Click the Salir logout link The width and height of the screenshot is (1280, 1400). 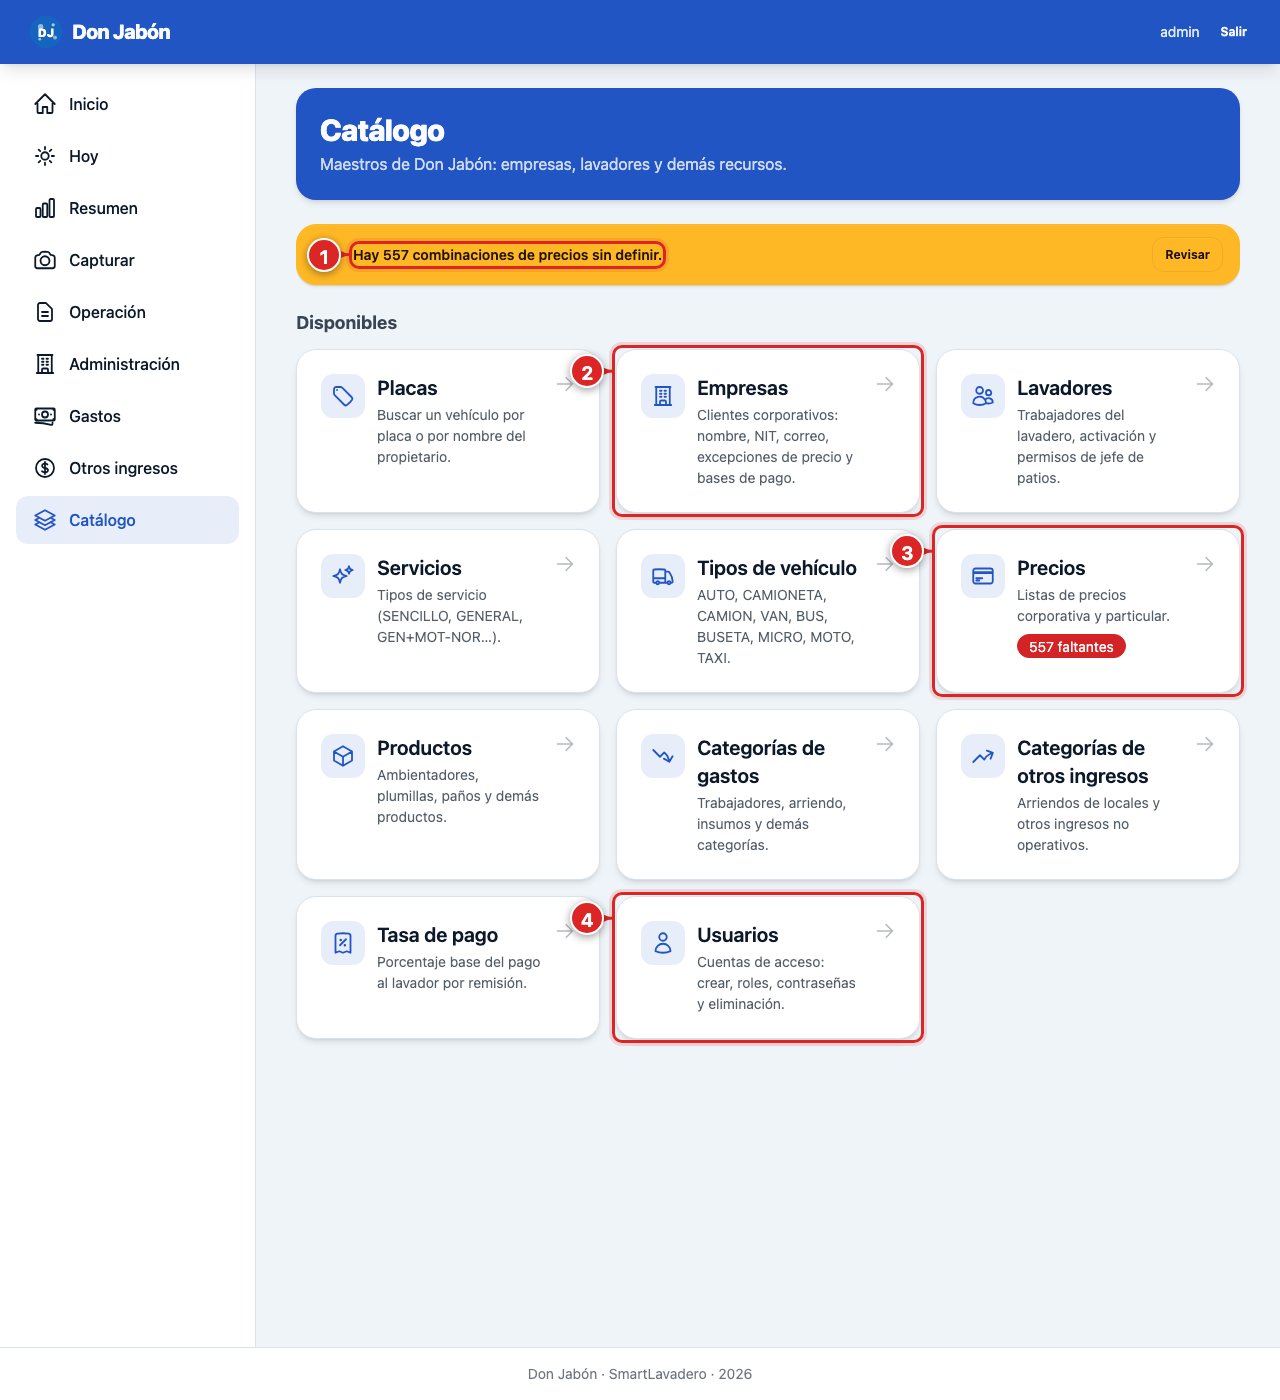[1233, 32]
